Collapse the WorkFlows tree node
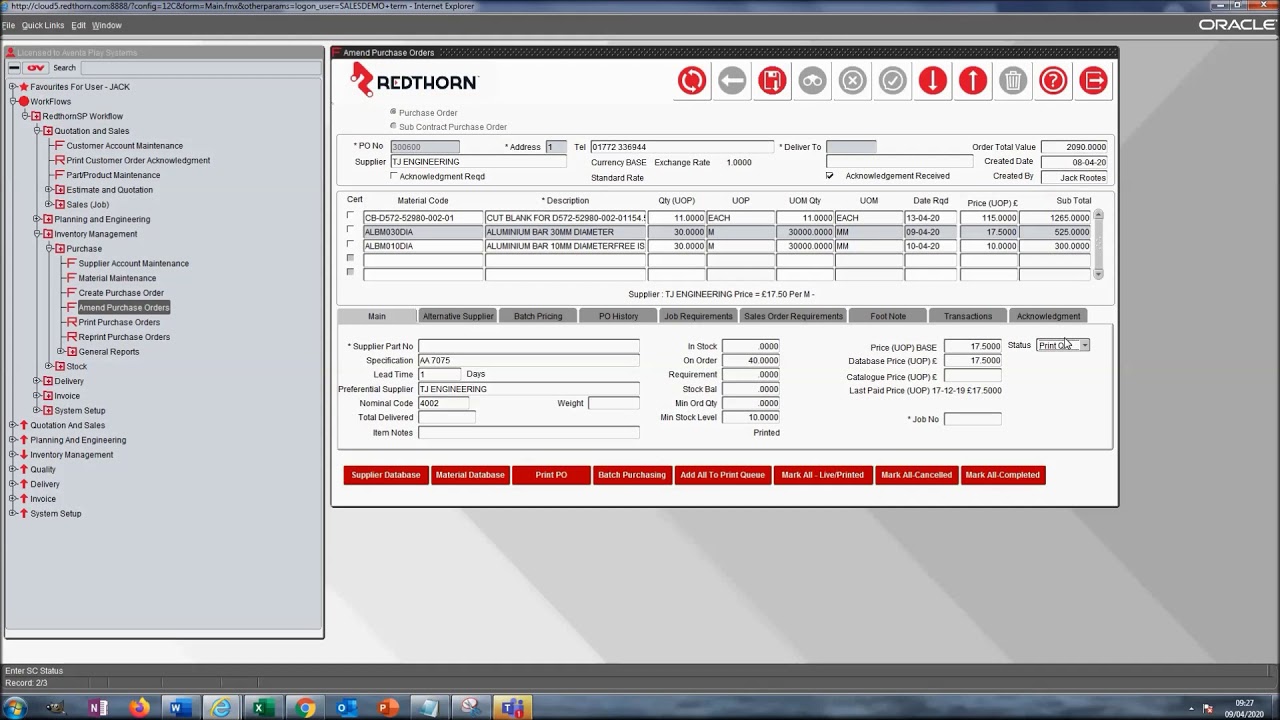 click(12, 101)
